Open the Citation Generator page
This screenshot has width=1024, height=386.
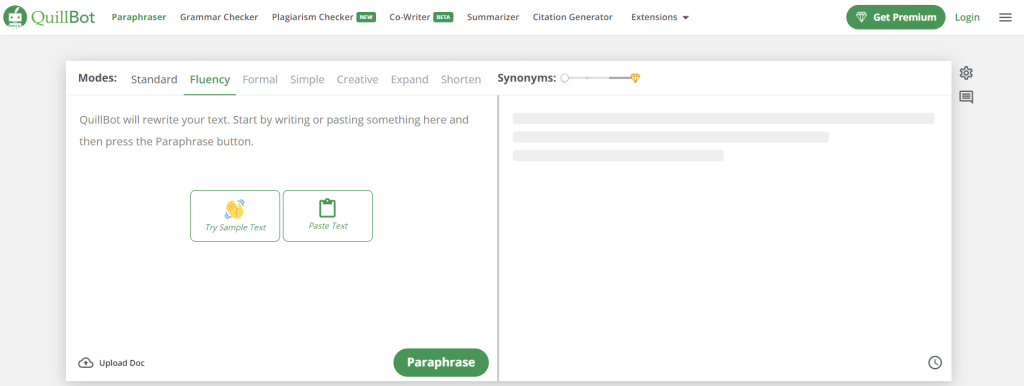pos(573,17)
